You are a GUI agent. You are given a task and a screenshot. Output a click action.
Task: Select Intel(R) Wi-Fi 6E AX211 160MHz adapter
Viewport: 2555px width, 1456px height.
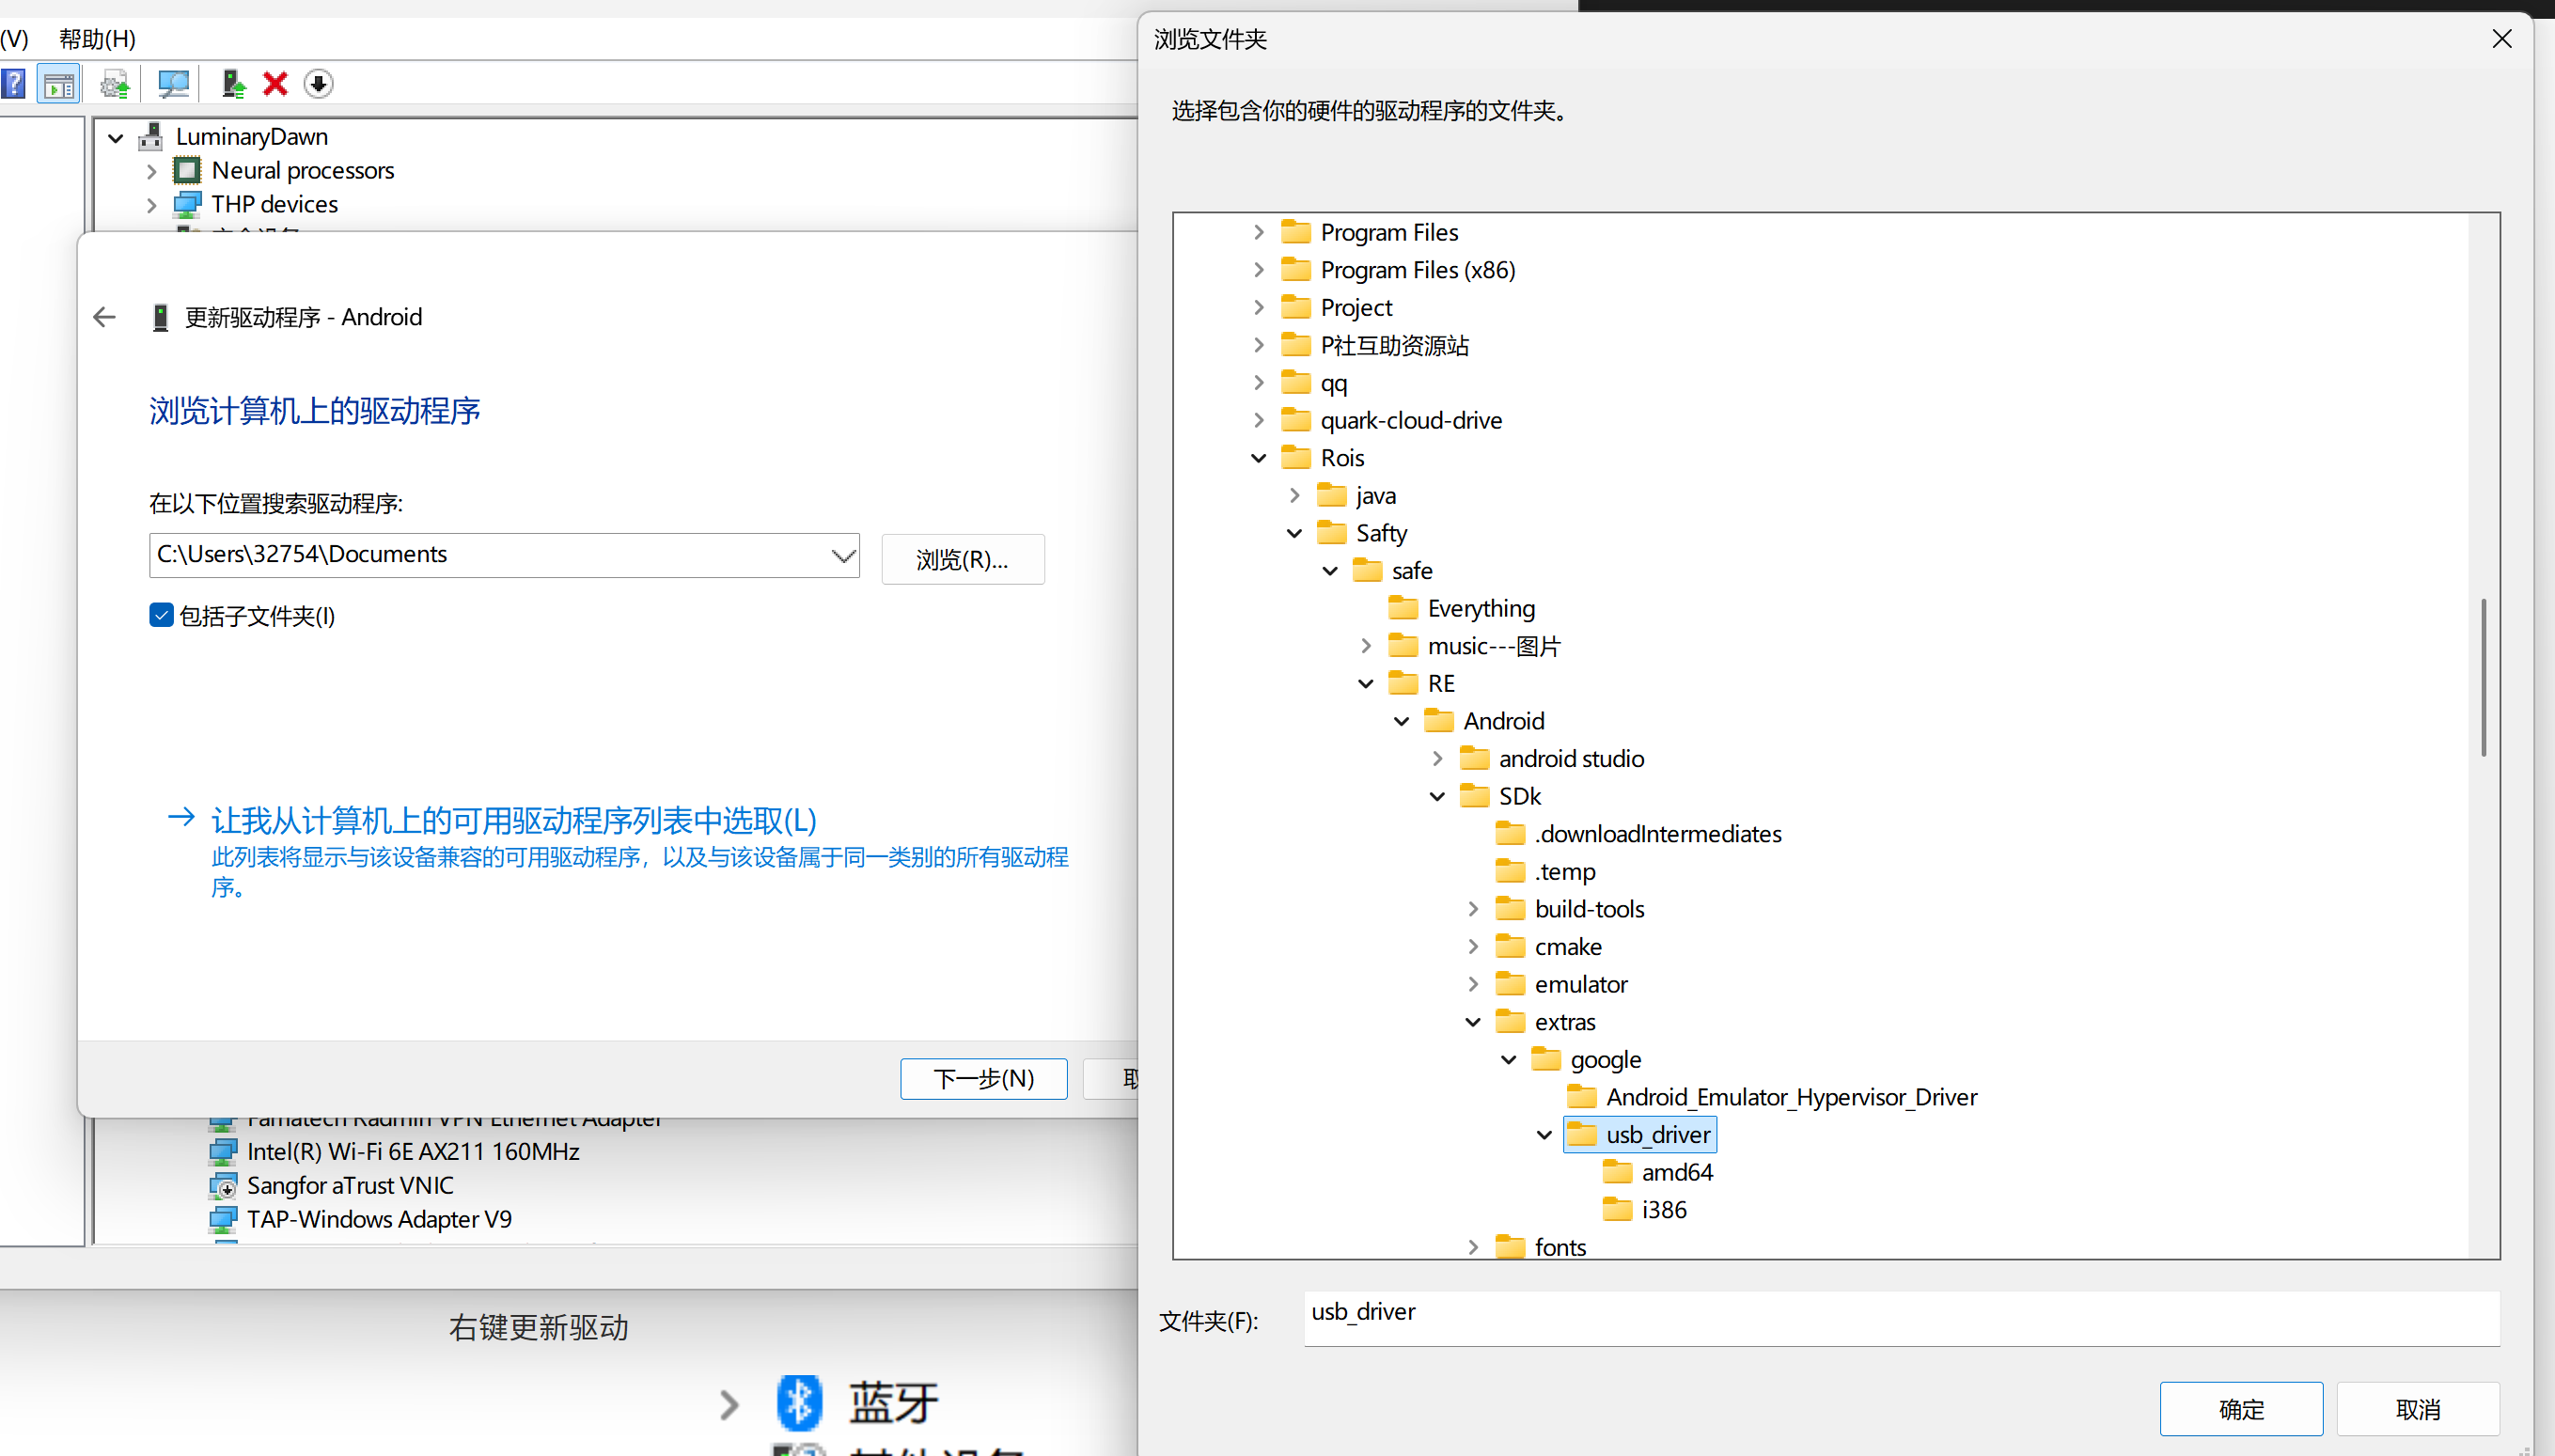point(413,1151)
